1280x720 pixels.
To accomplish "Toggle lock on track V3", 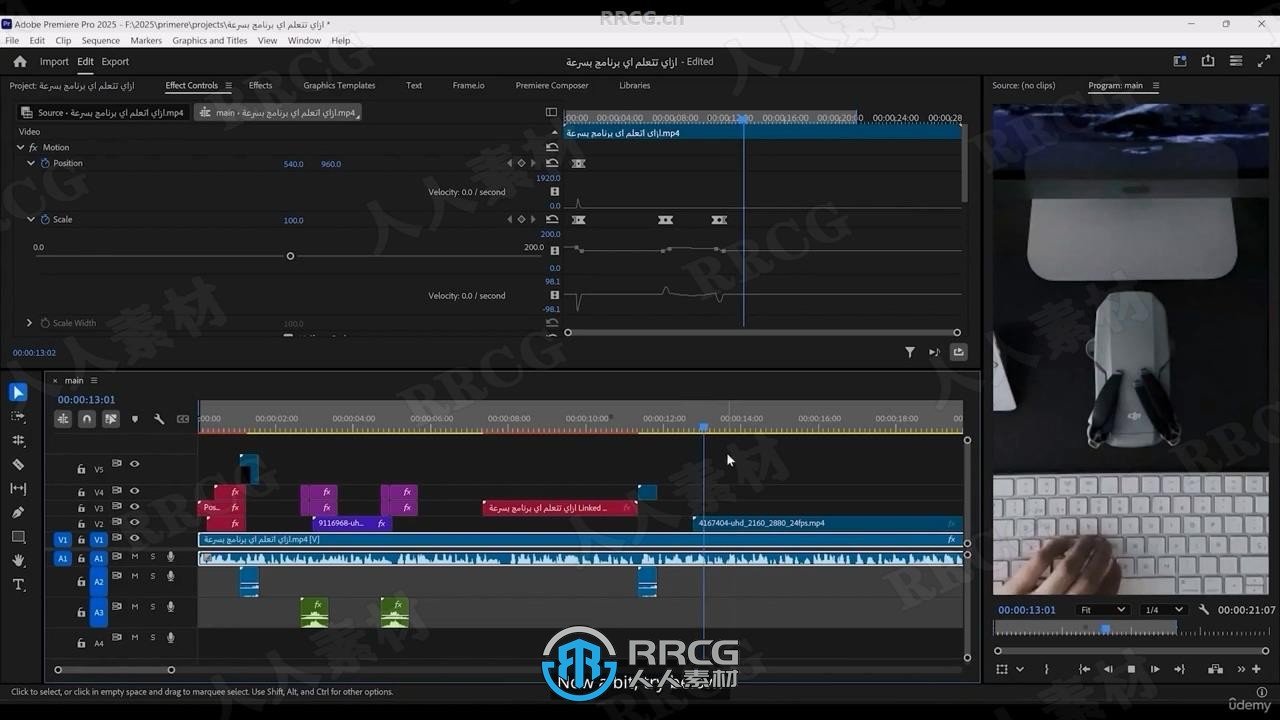I will pyautogui.click(x=82, y=508).
